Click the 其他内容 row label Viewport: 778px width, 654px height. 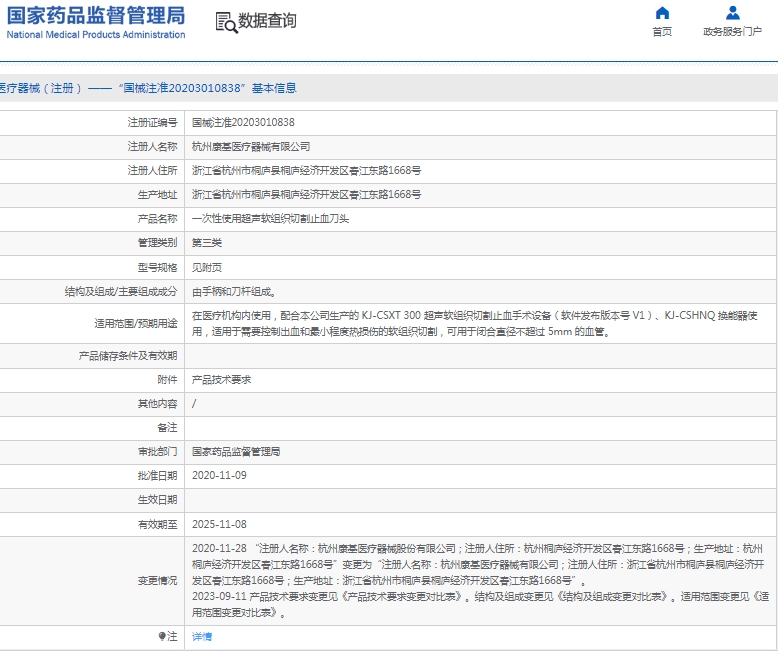(x=157, y=403)
